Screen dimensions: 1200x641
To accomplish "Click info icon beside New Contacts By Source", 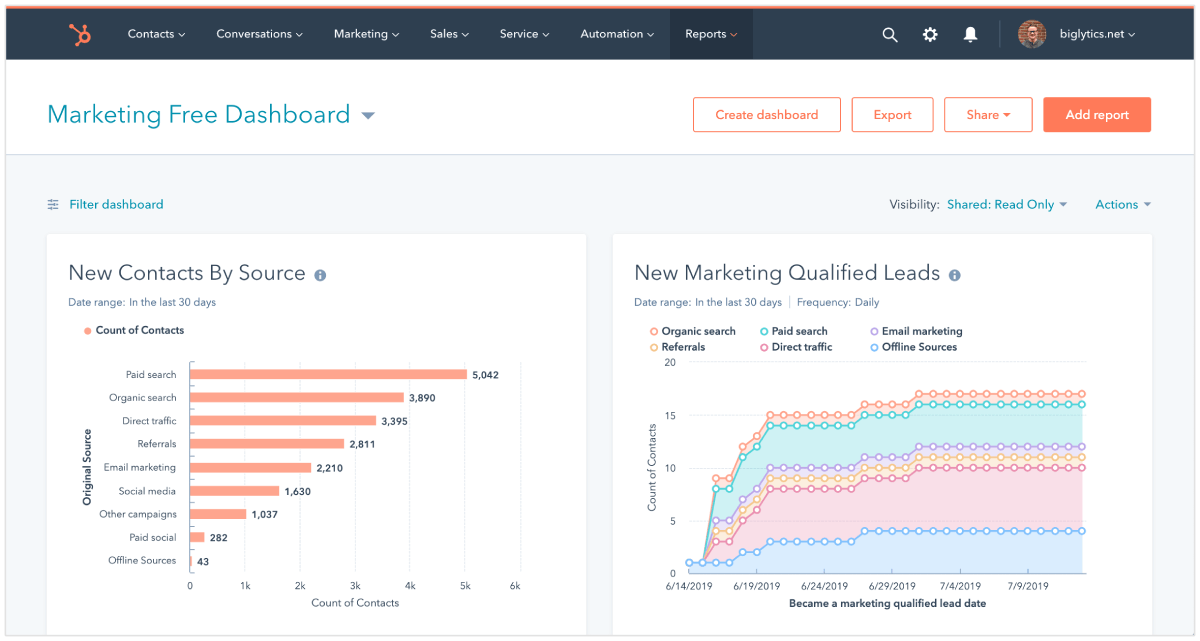I will coord(320,275).
